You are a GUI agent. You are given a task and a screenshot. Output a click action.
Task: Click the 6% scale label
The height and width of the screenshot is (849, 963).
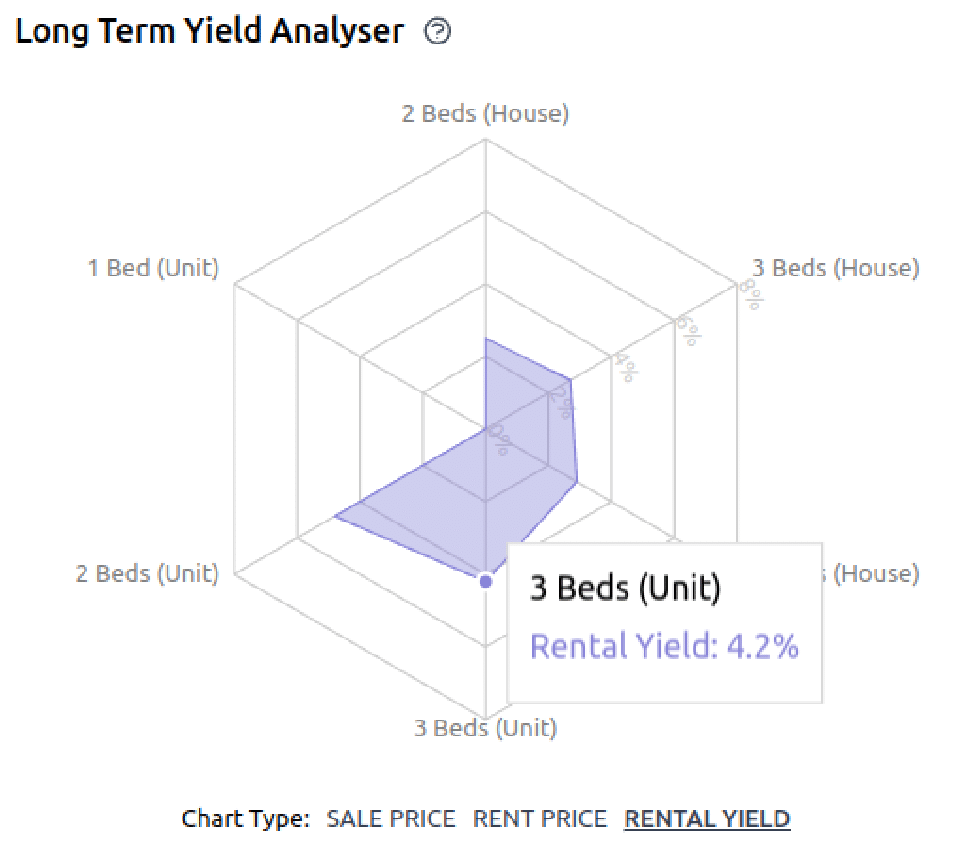(x=688, y=331)
